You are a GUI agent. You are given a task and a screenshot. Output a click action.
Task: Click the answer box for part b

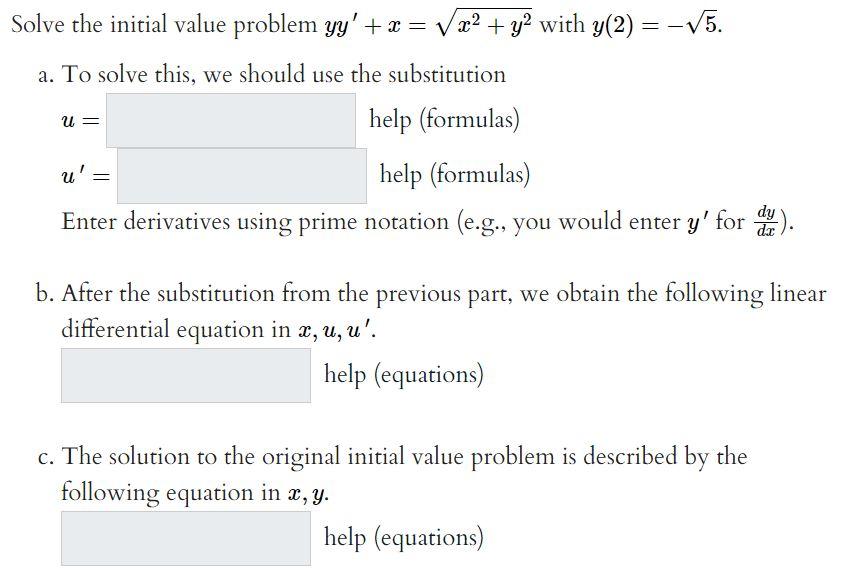click(185, 375)
